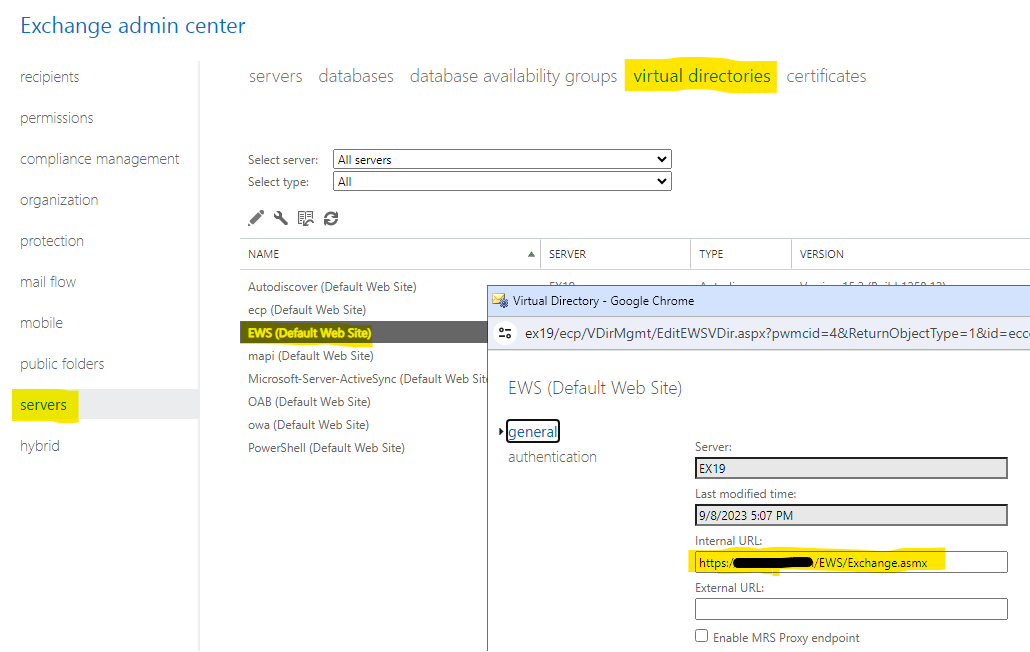
Task: Click the TYPE column header
Action: click(x=711, y=254)
